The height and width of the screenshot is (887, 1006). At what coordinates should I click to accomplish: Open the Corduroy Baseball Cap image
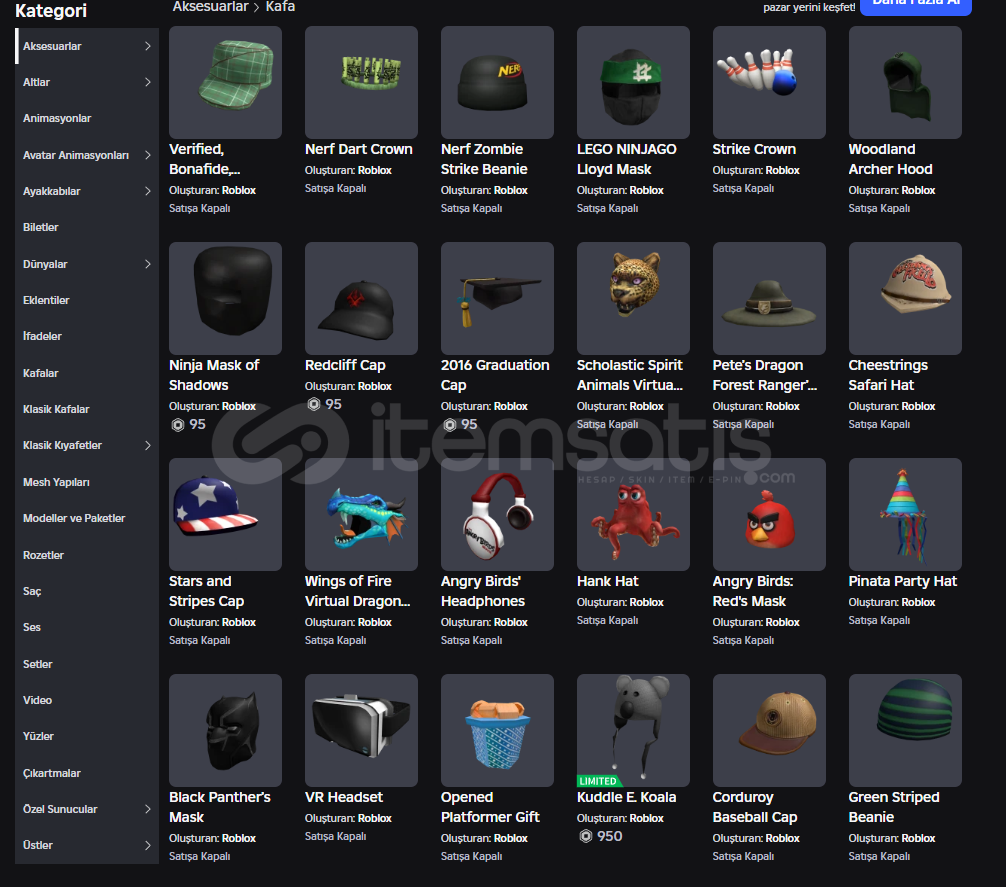pyautogui.click(x=769, y=731)
